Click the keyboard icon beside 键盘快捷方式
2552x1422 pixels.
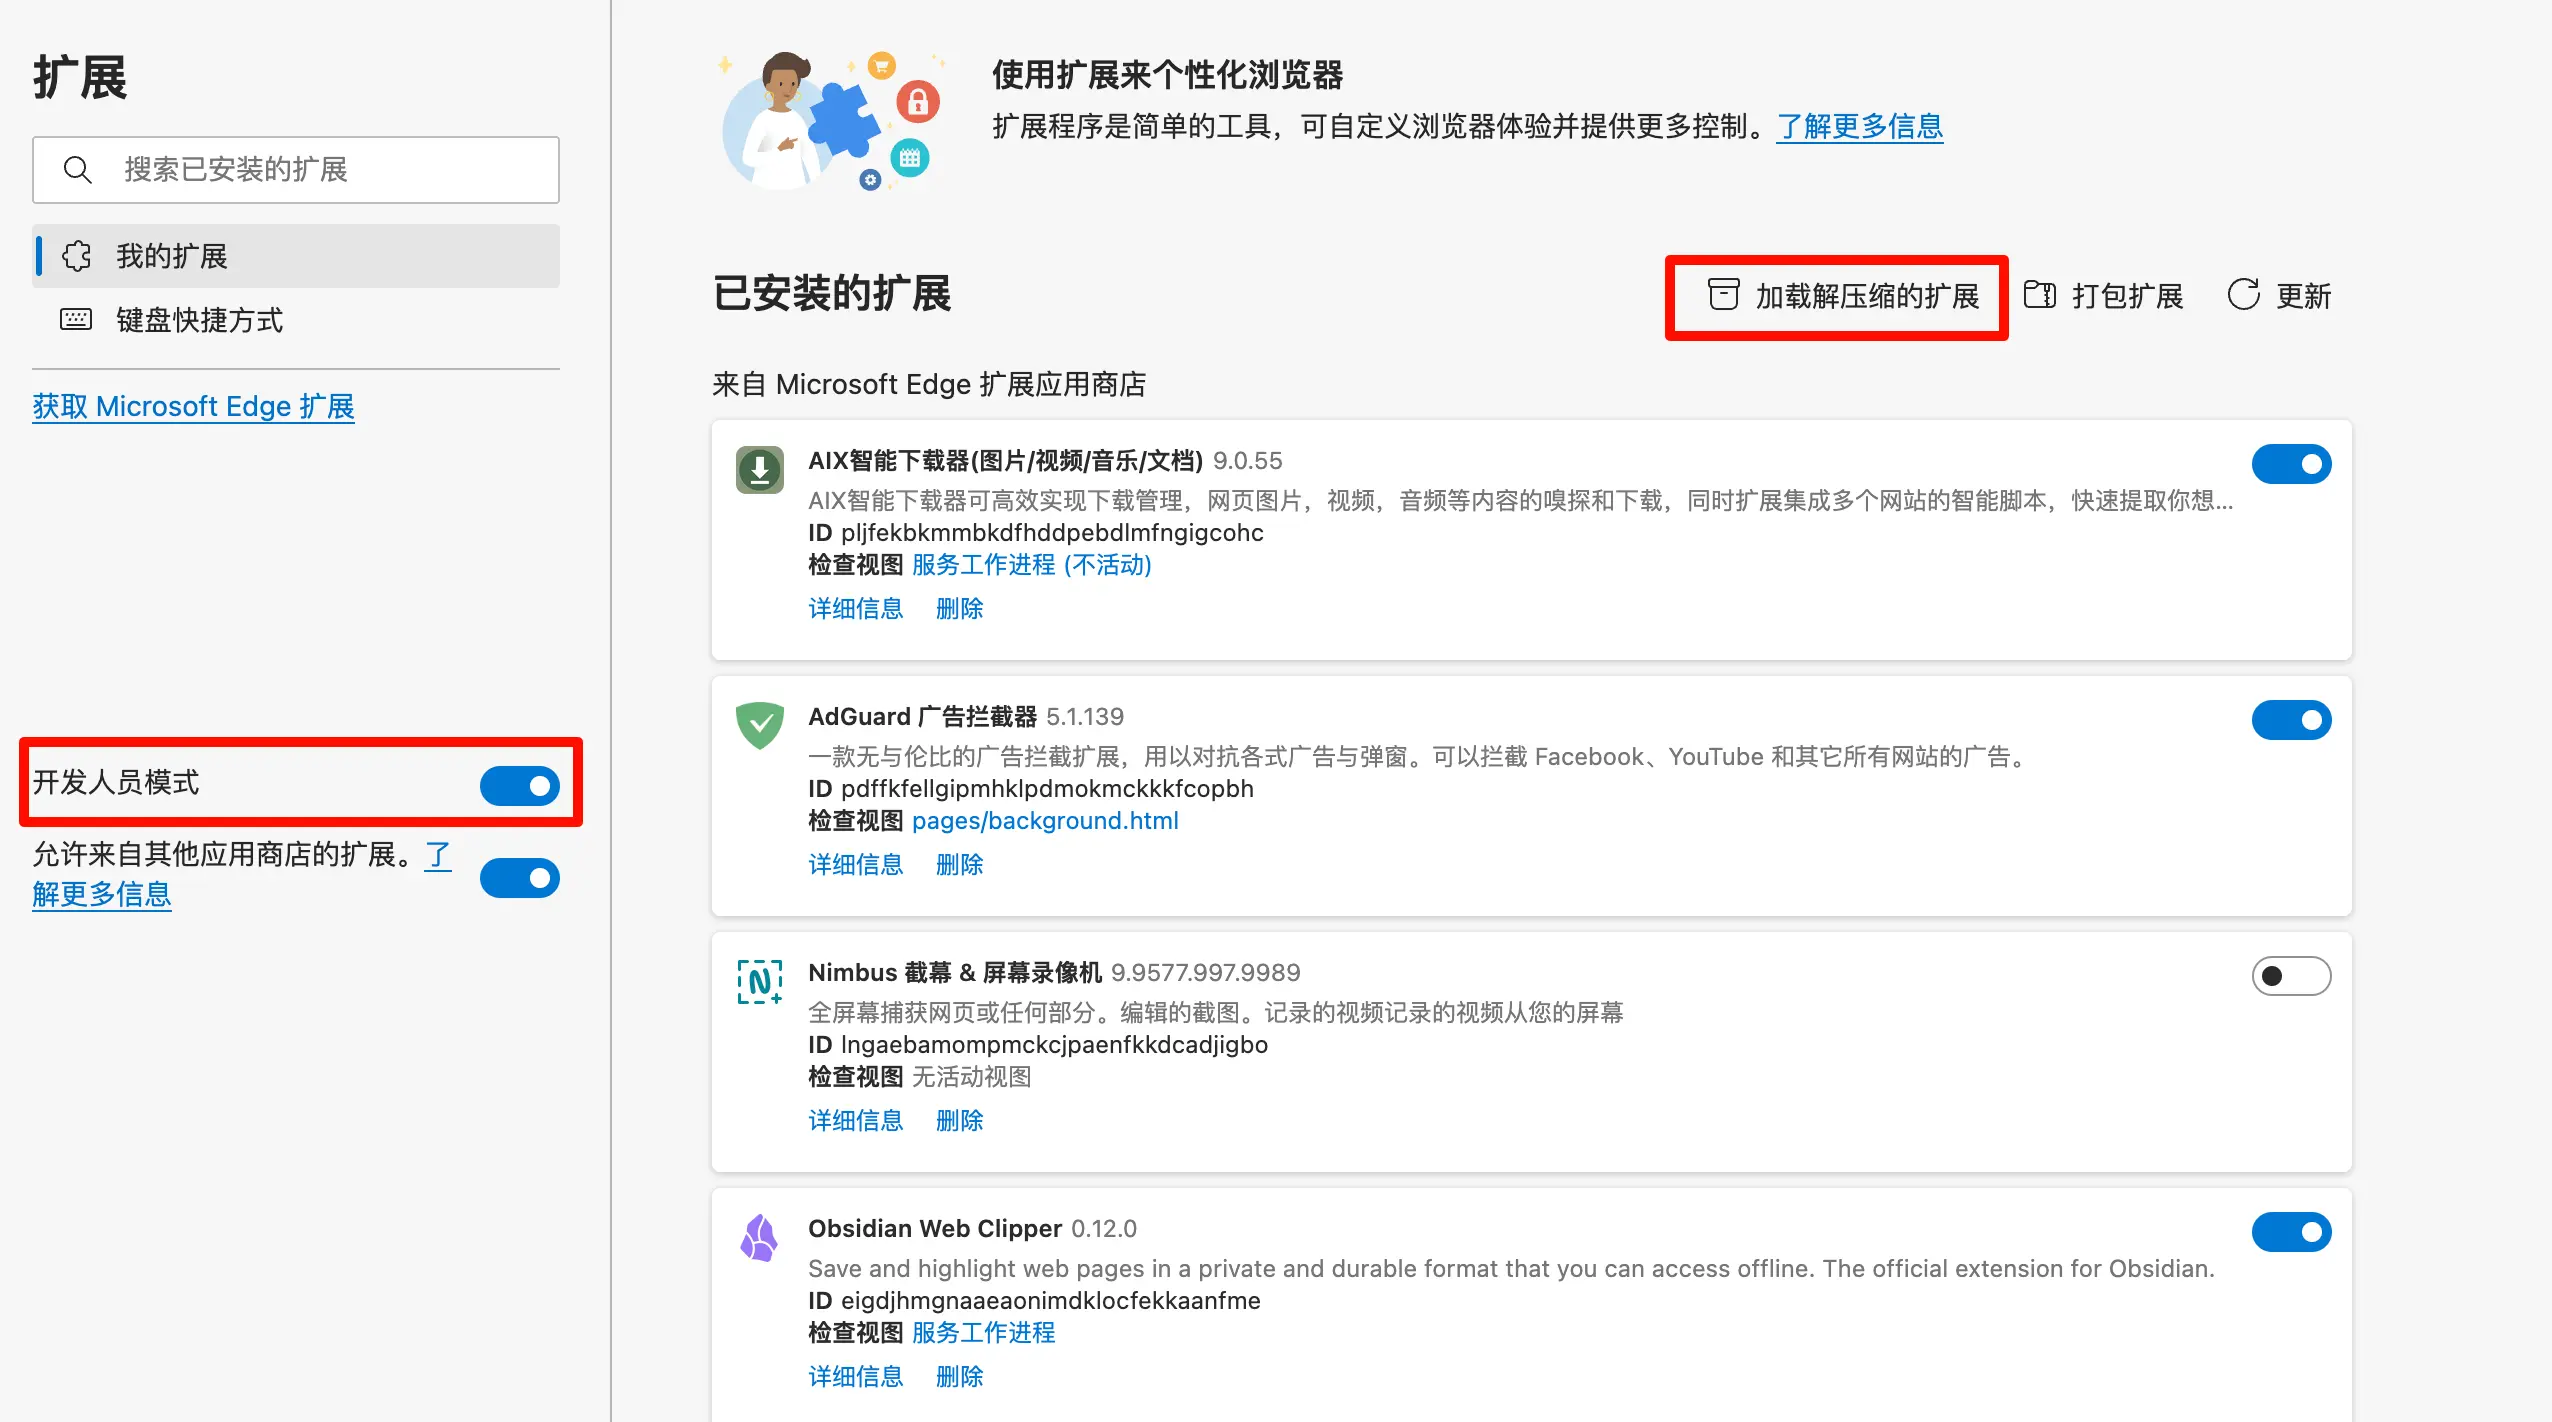pos(76,320)
